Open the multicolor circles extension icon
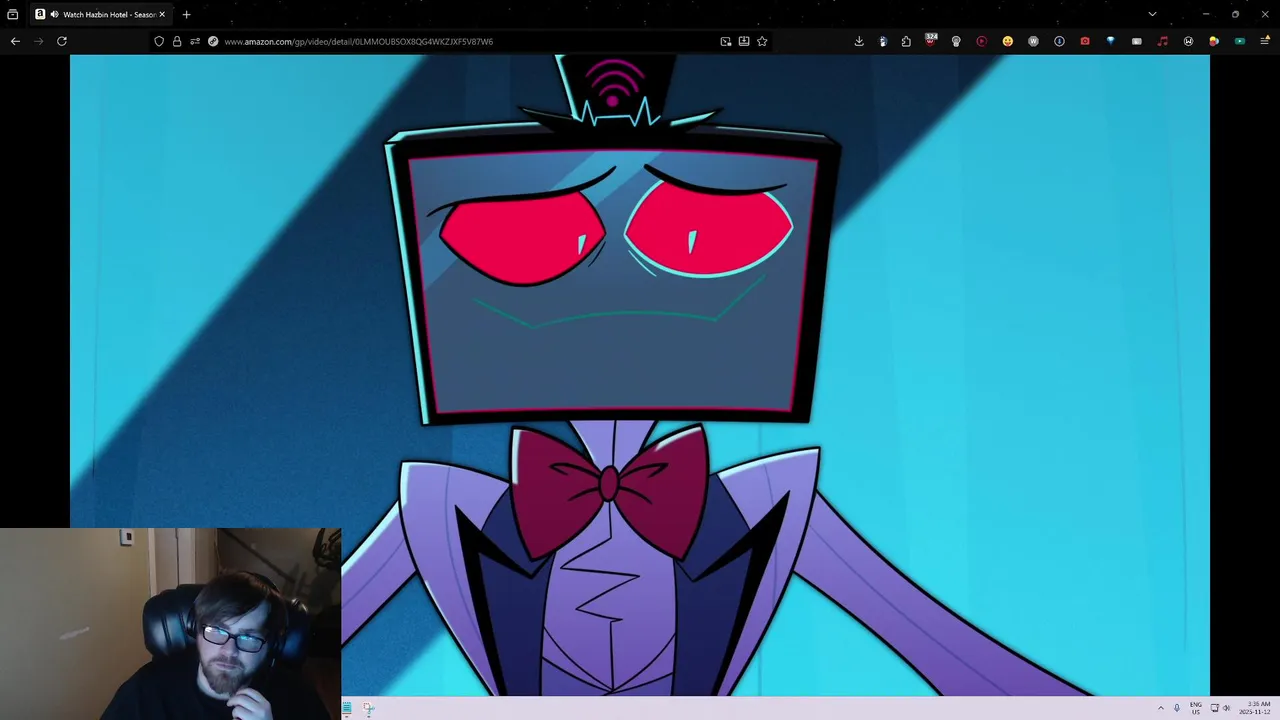 pyautogui.click(x=1214, y=41)
